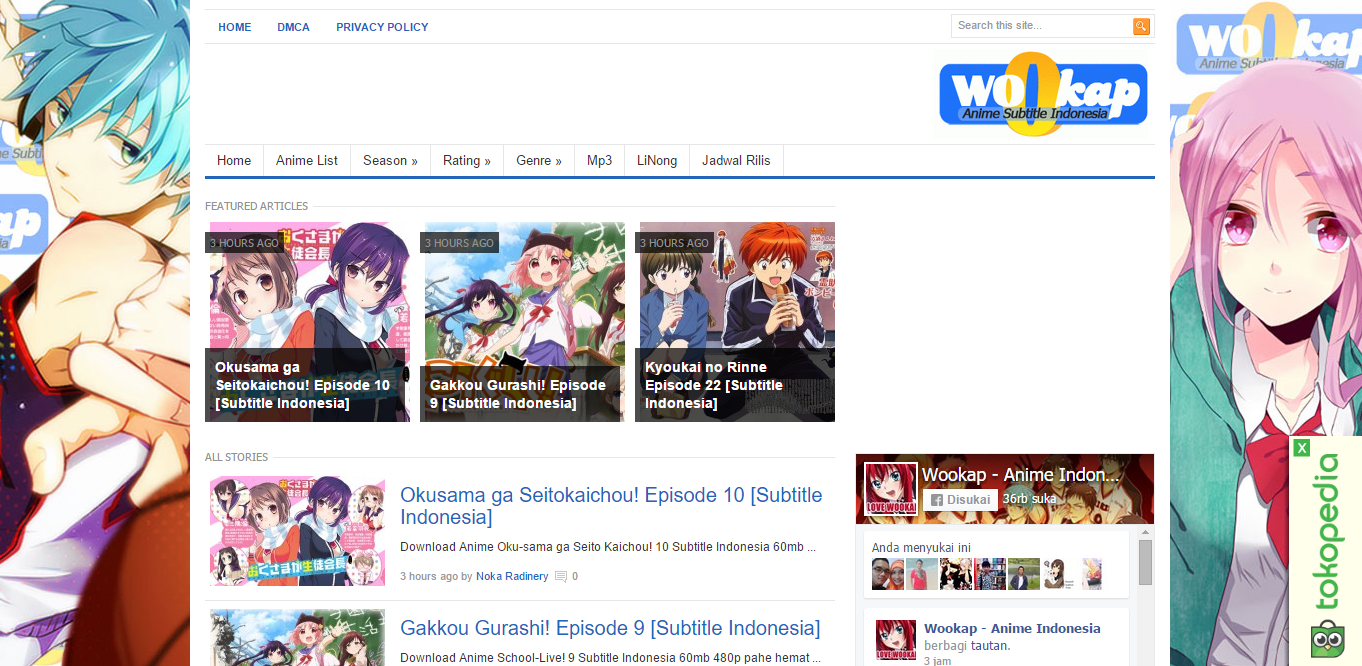Image resolution: width=1362 pixels, height=666 pixels.
Task: Click '36rb suka' like count text
Action: (x=1030, y=500)
